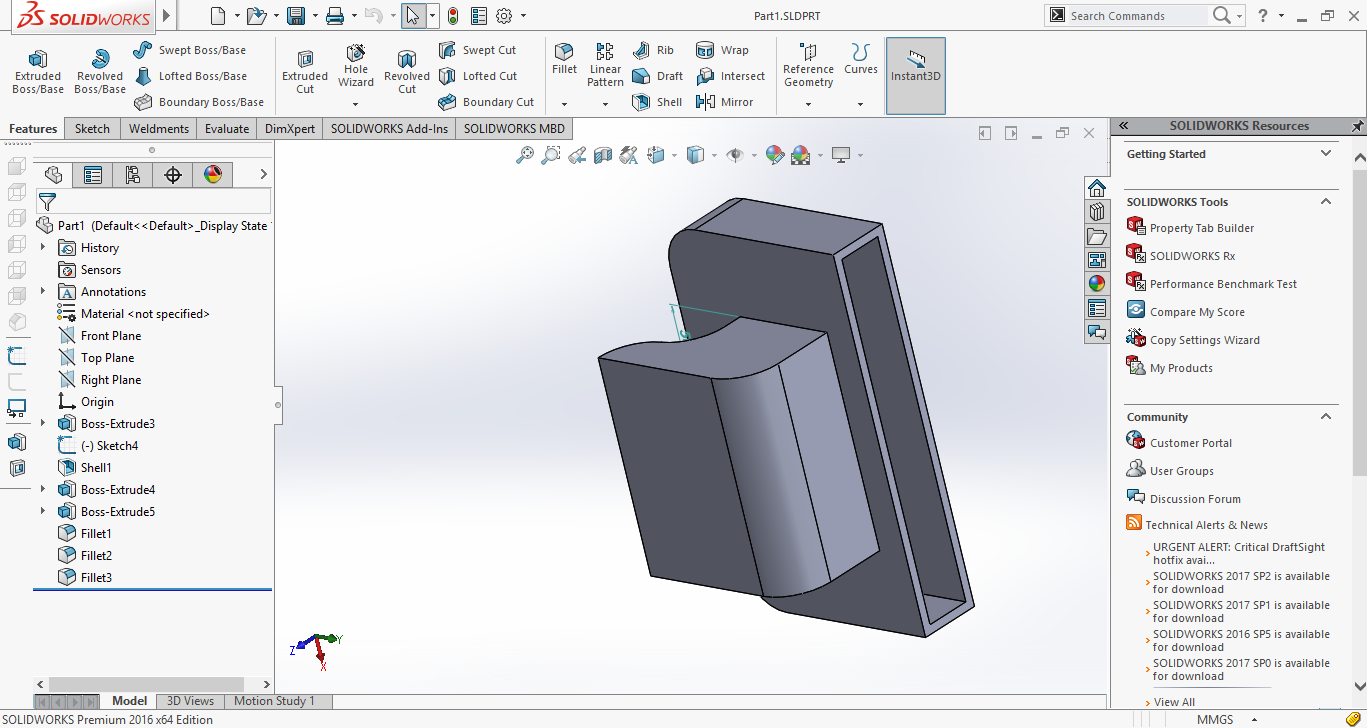Select the Rib feature tool

653,50
